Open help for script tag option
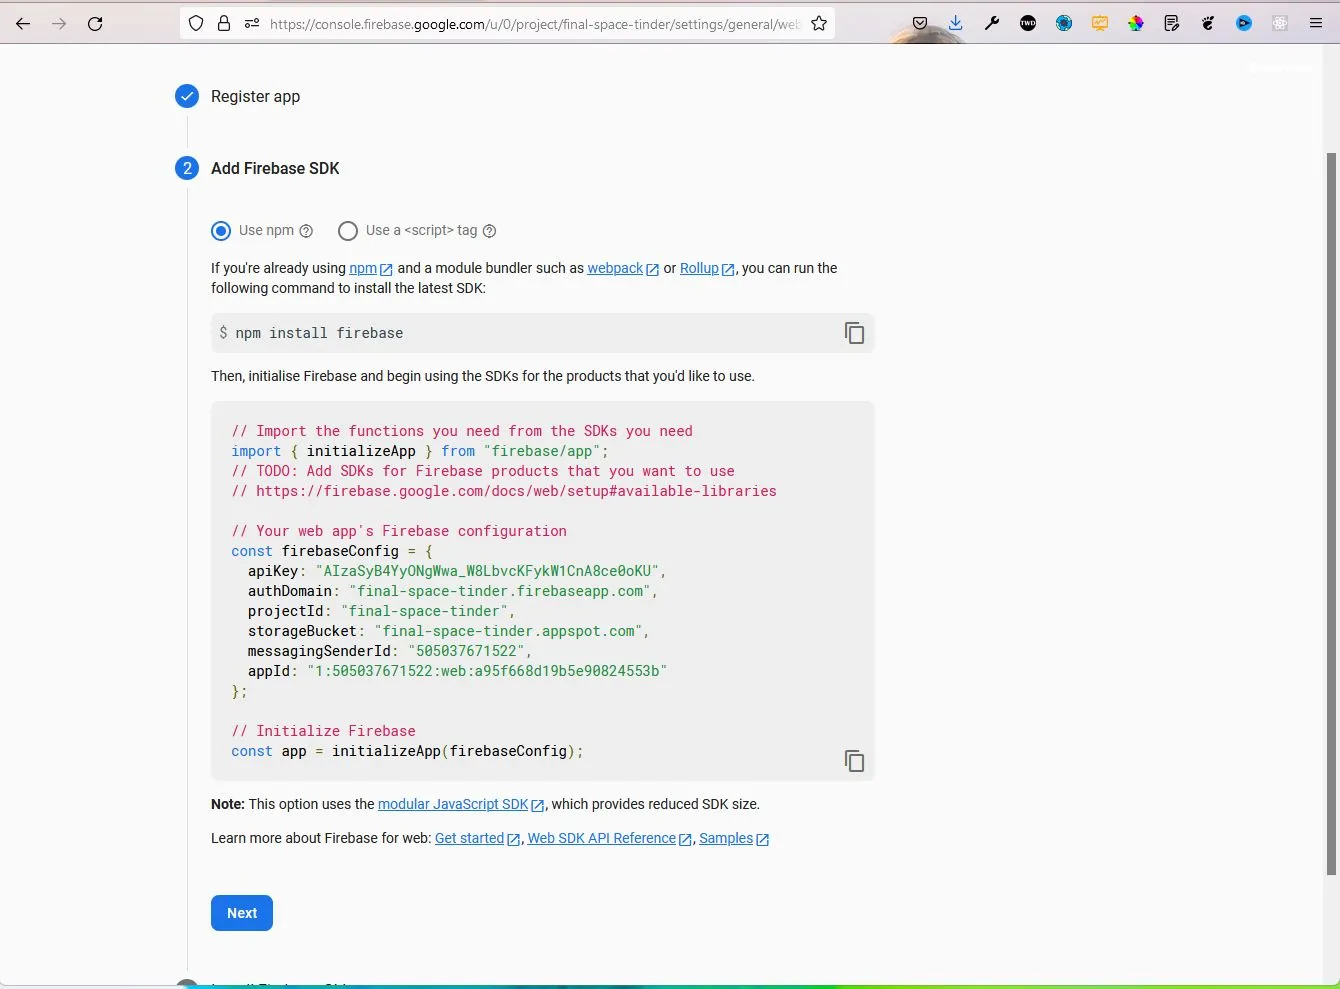The width and height of the screenshot is (1340, 989). point(489,231)
